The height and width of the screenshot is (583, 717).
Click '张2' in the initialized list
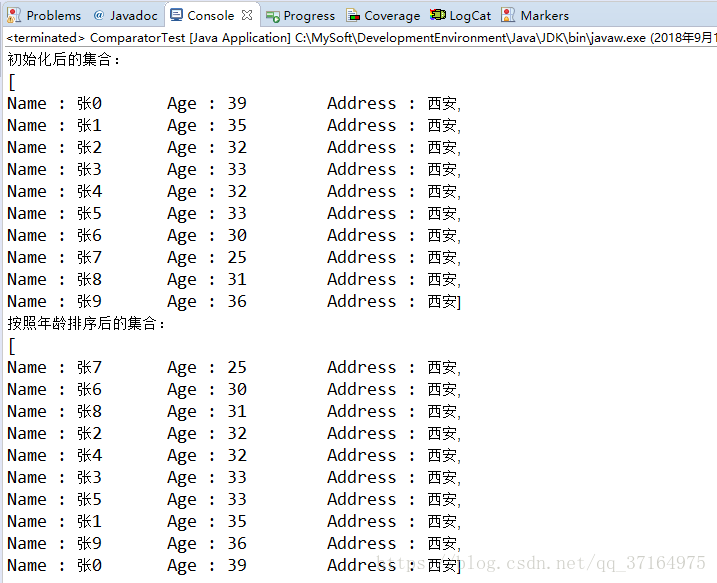pyautogui.click(x=89, y=147)
